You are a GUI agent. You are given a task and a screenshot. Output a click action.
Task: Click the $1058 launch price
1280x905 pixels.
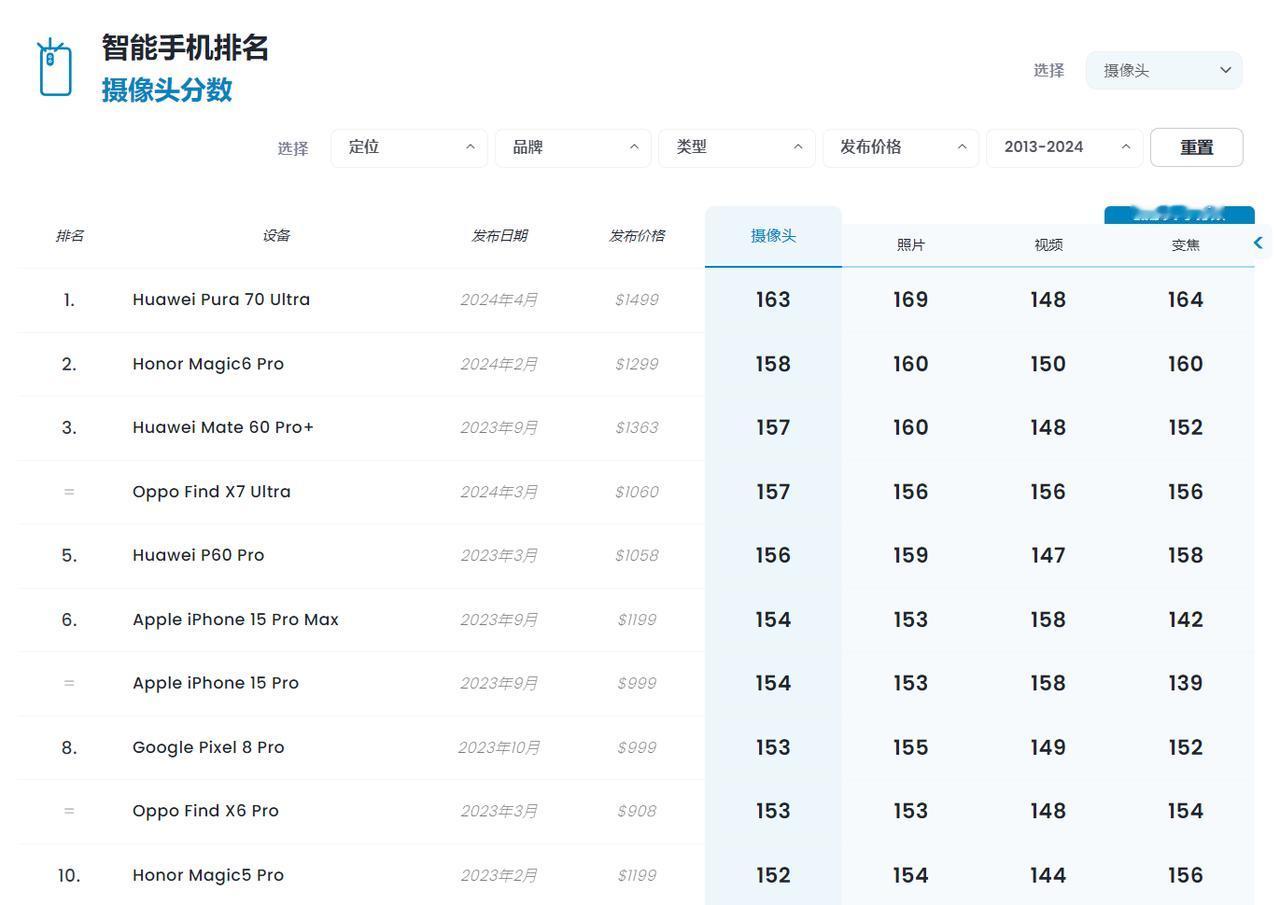pyautogui.click(x=637, y=555)
